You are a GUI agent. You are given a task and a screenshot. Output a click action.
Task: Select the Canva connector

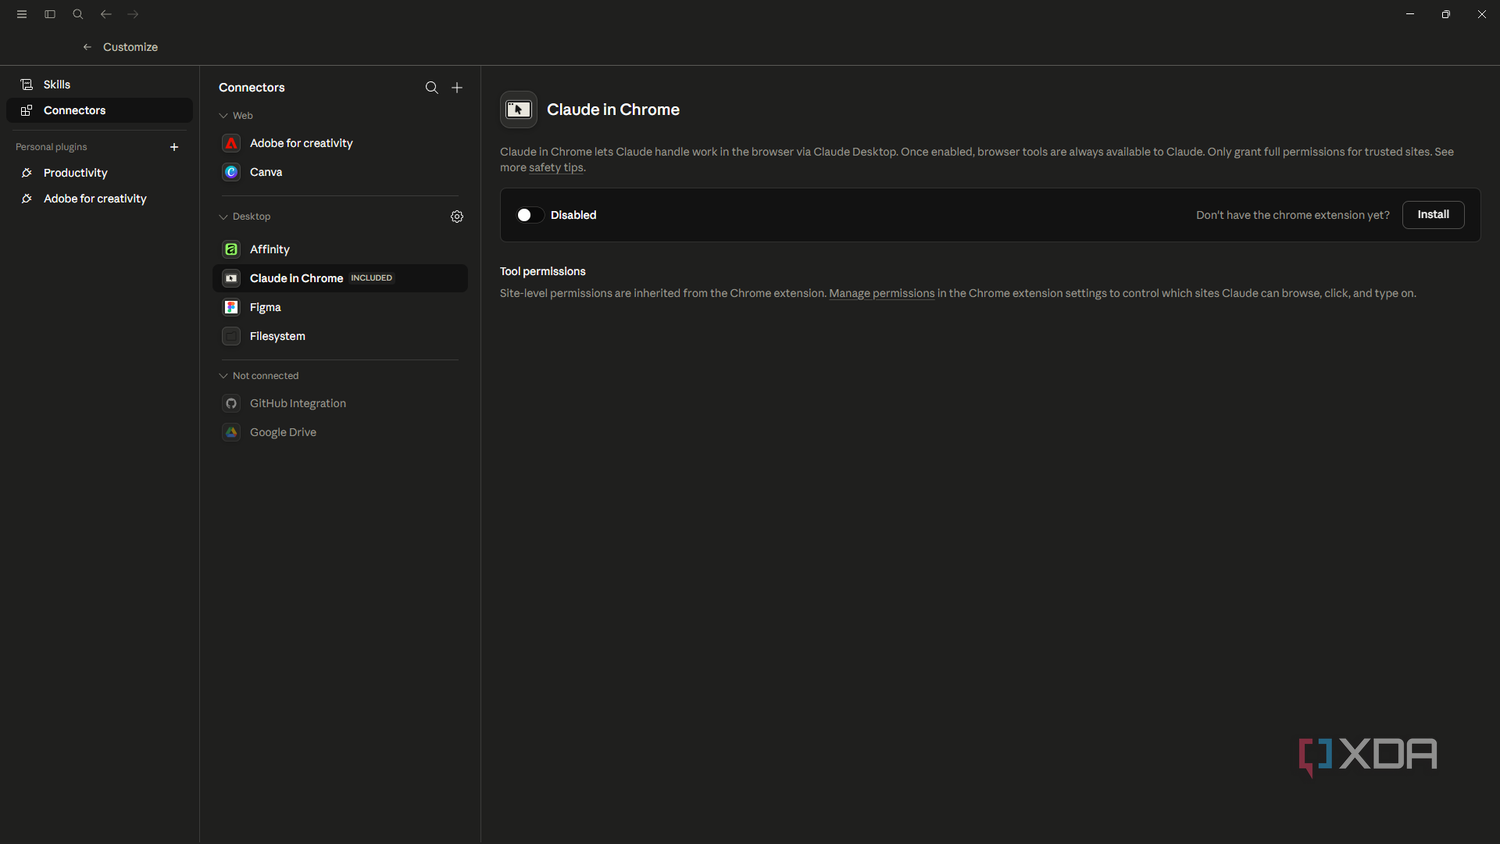[340, 172]
